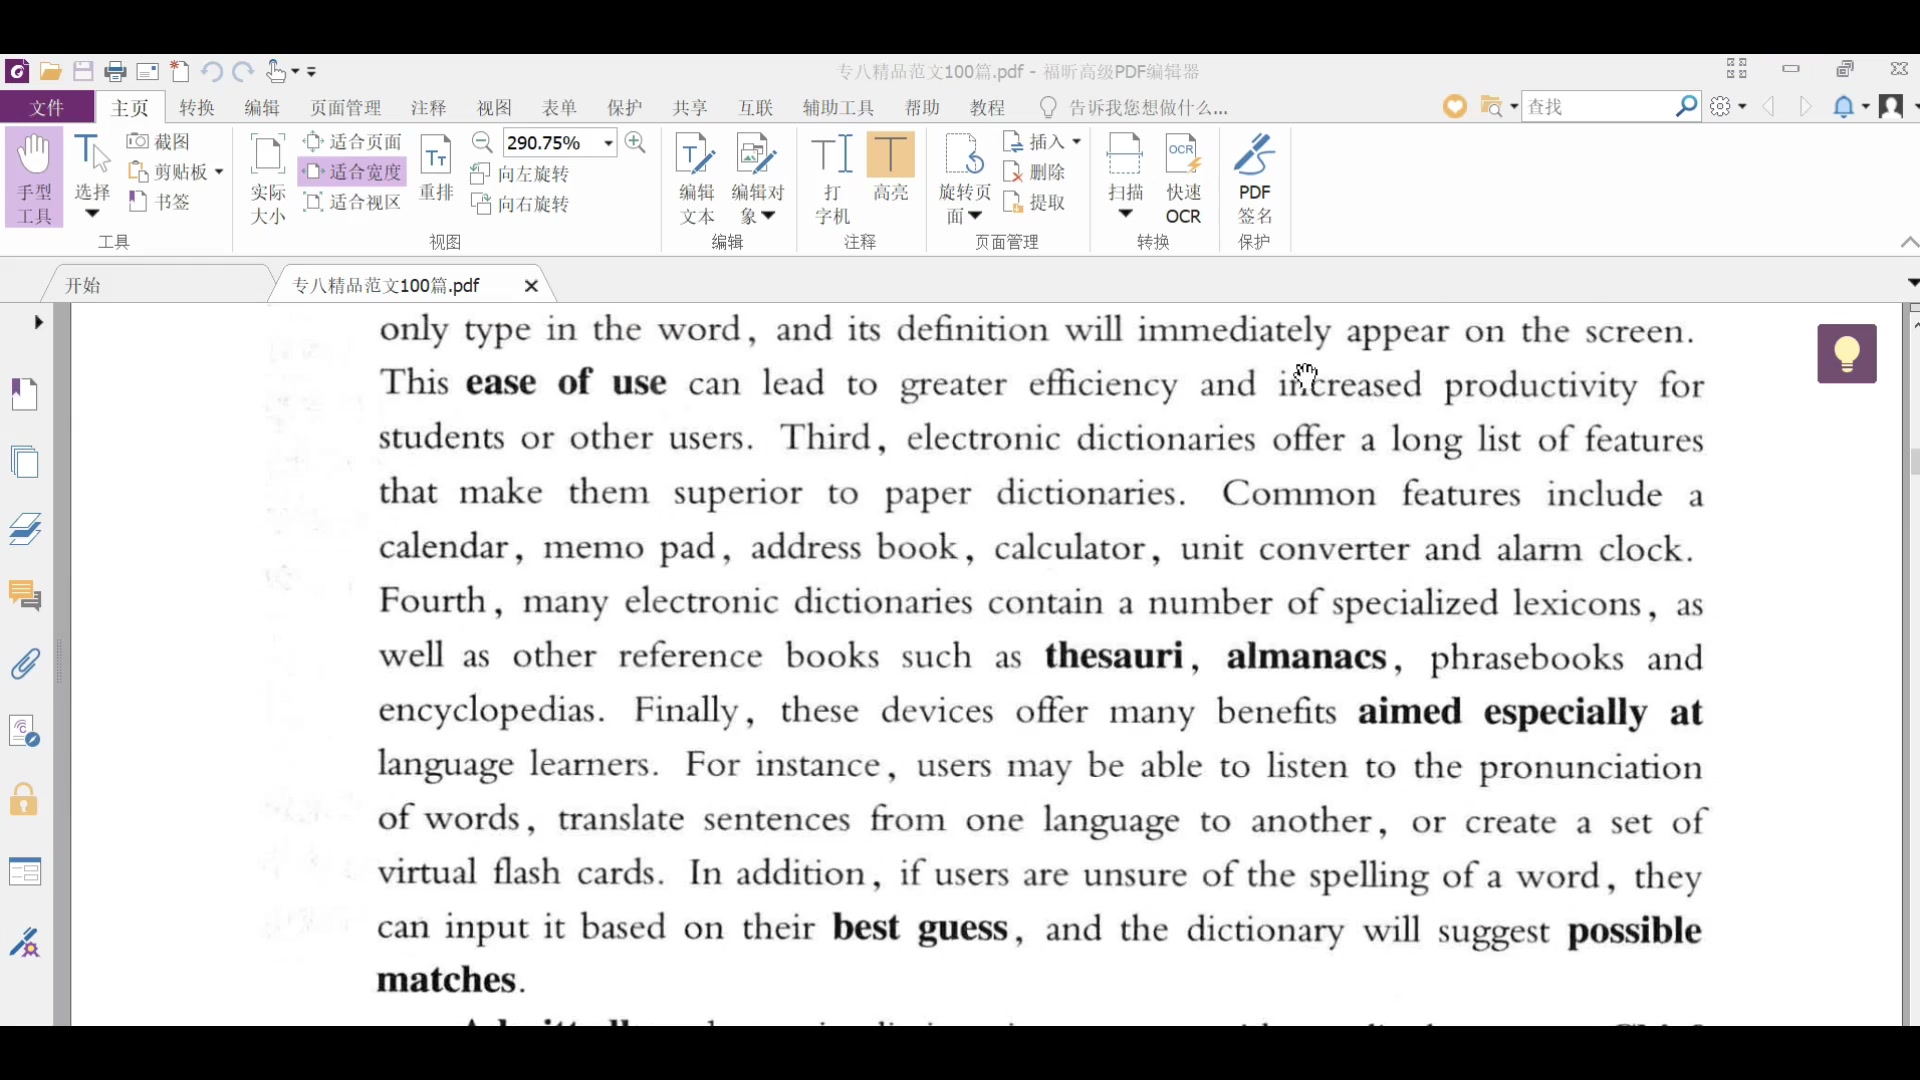Click the zoom in magnifier

[x=635, y=142]
